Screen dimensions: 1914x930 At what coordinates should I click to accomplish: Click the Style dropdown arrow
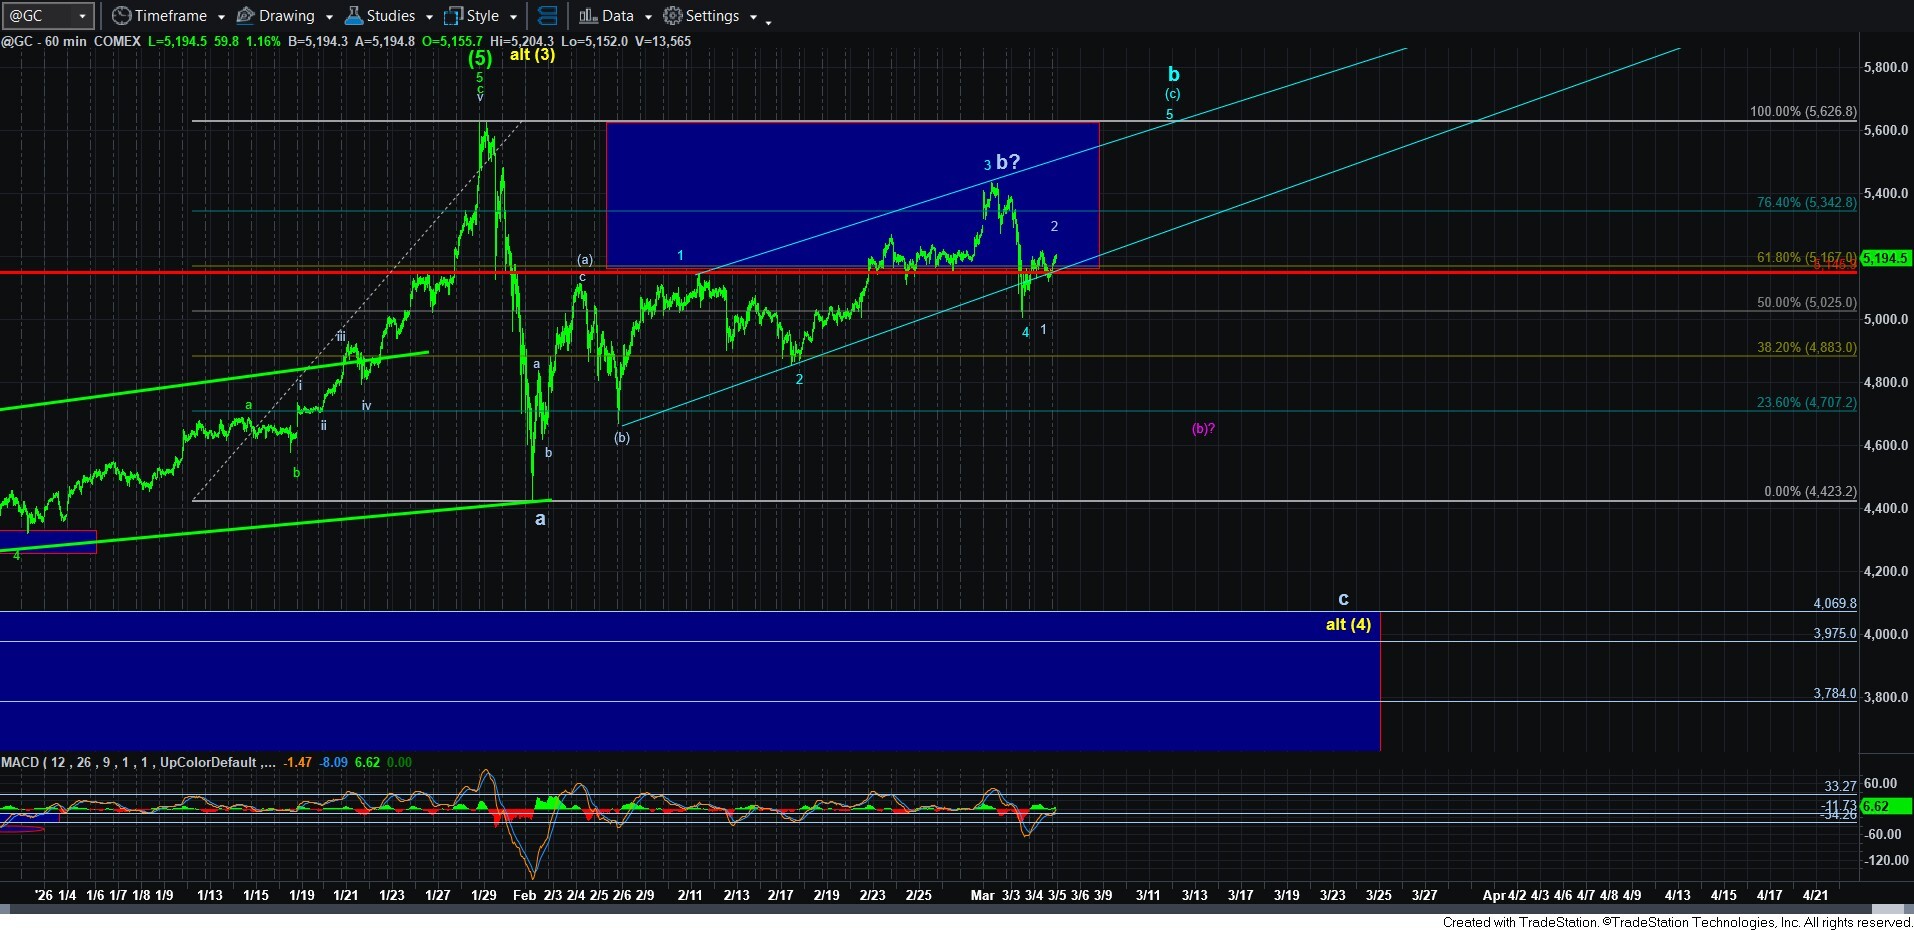click(513, 17)
